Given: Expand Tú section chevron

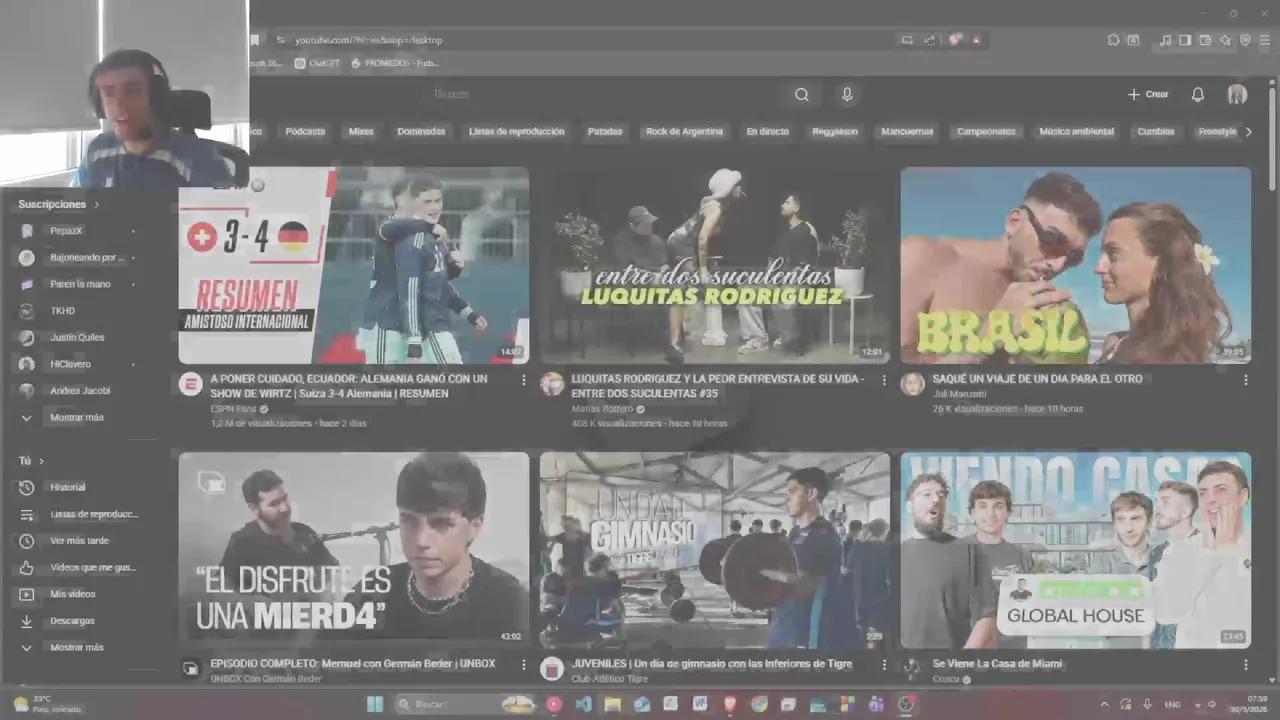Looking at the screenshot, I should tap(41, 461).
